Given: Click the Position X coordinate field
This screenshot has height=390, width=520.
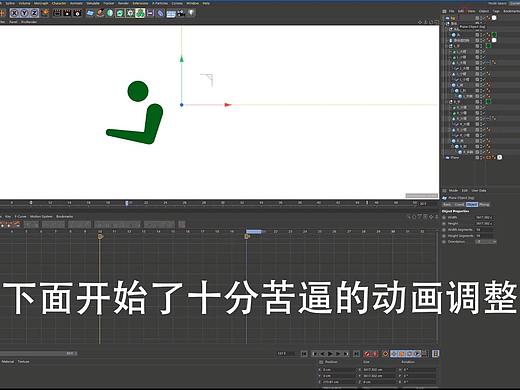Looking at the screenshot, I should (339, 370).
